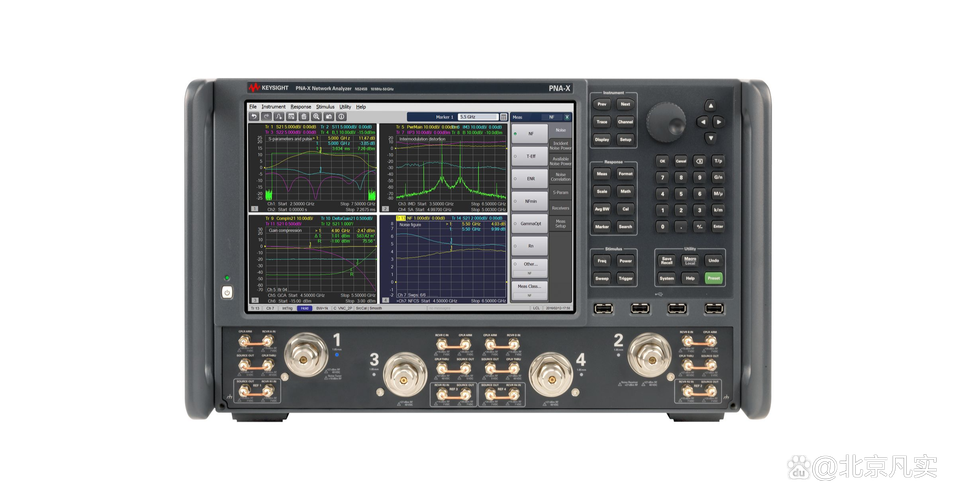
Task: Switch to the Meas Setup tab
Action: 560,223
